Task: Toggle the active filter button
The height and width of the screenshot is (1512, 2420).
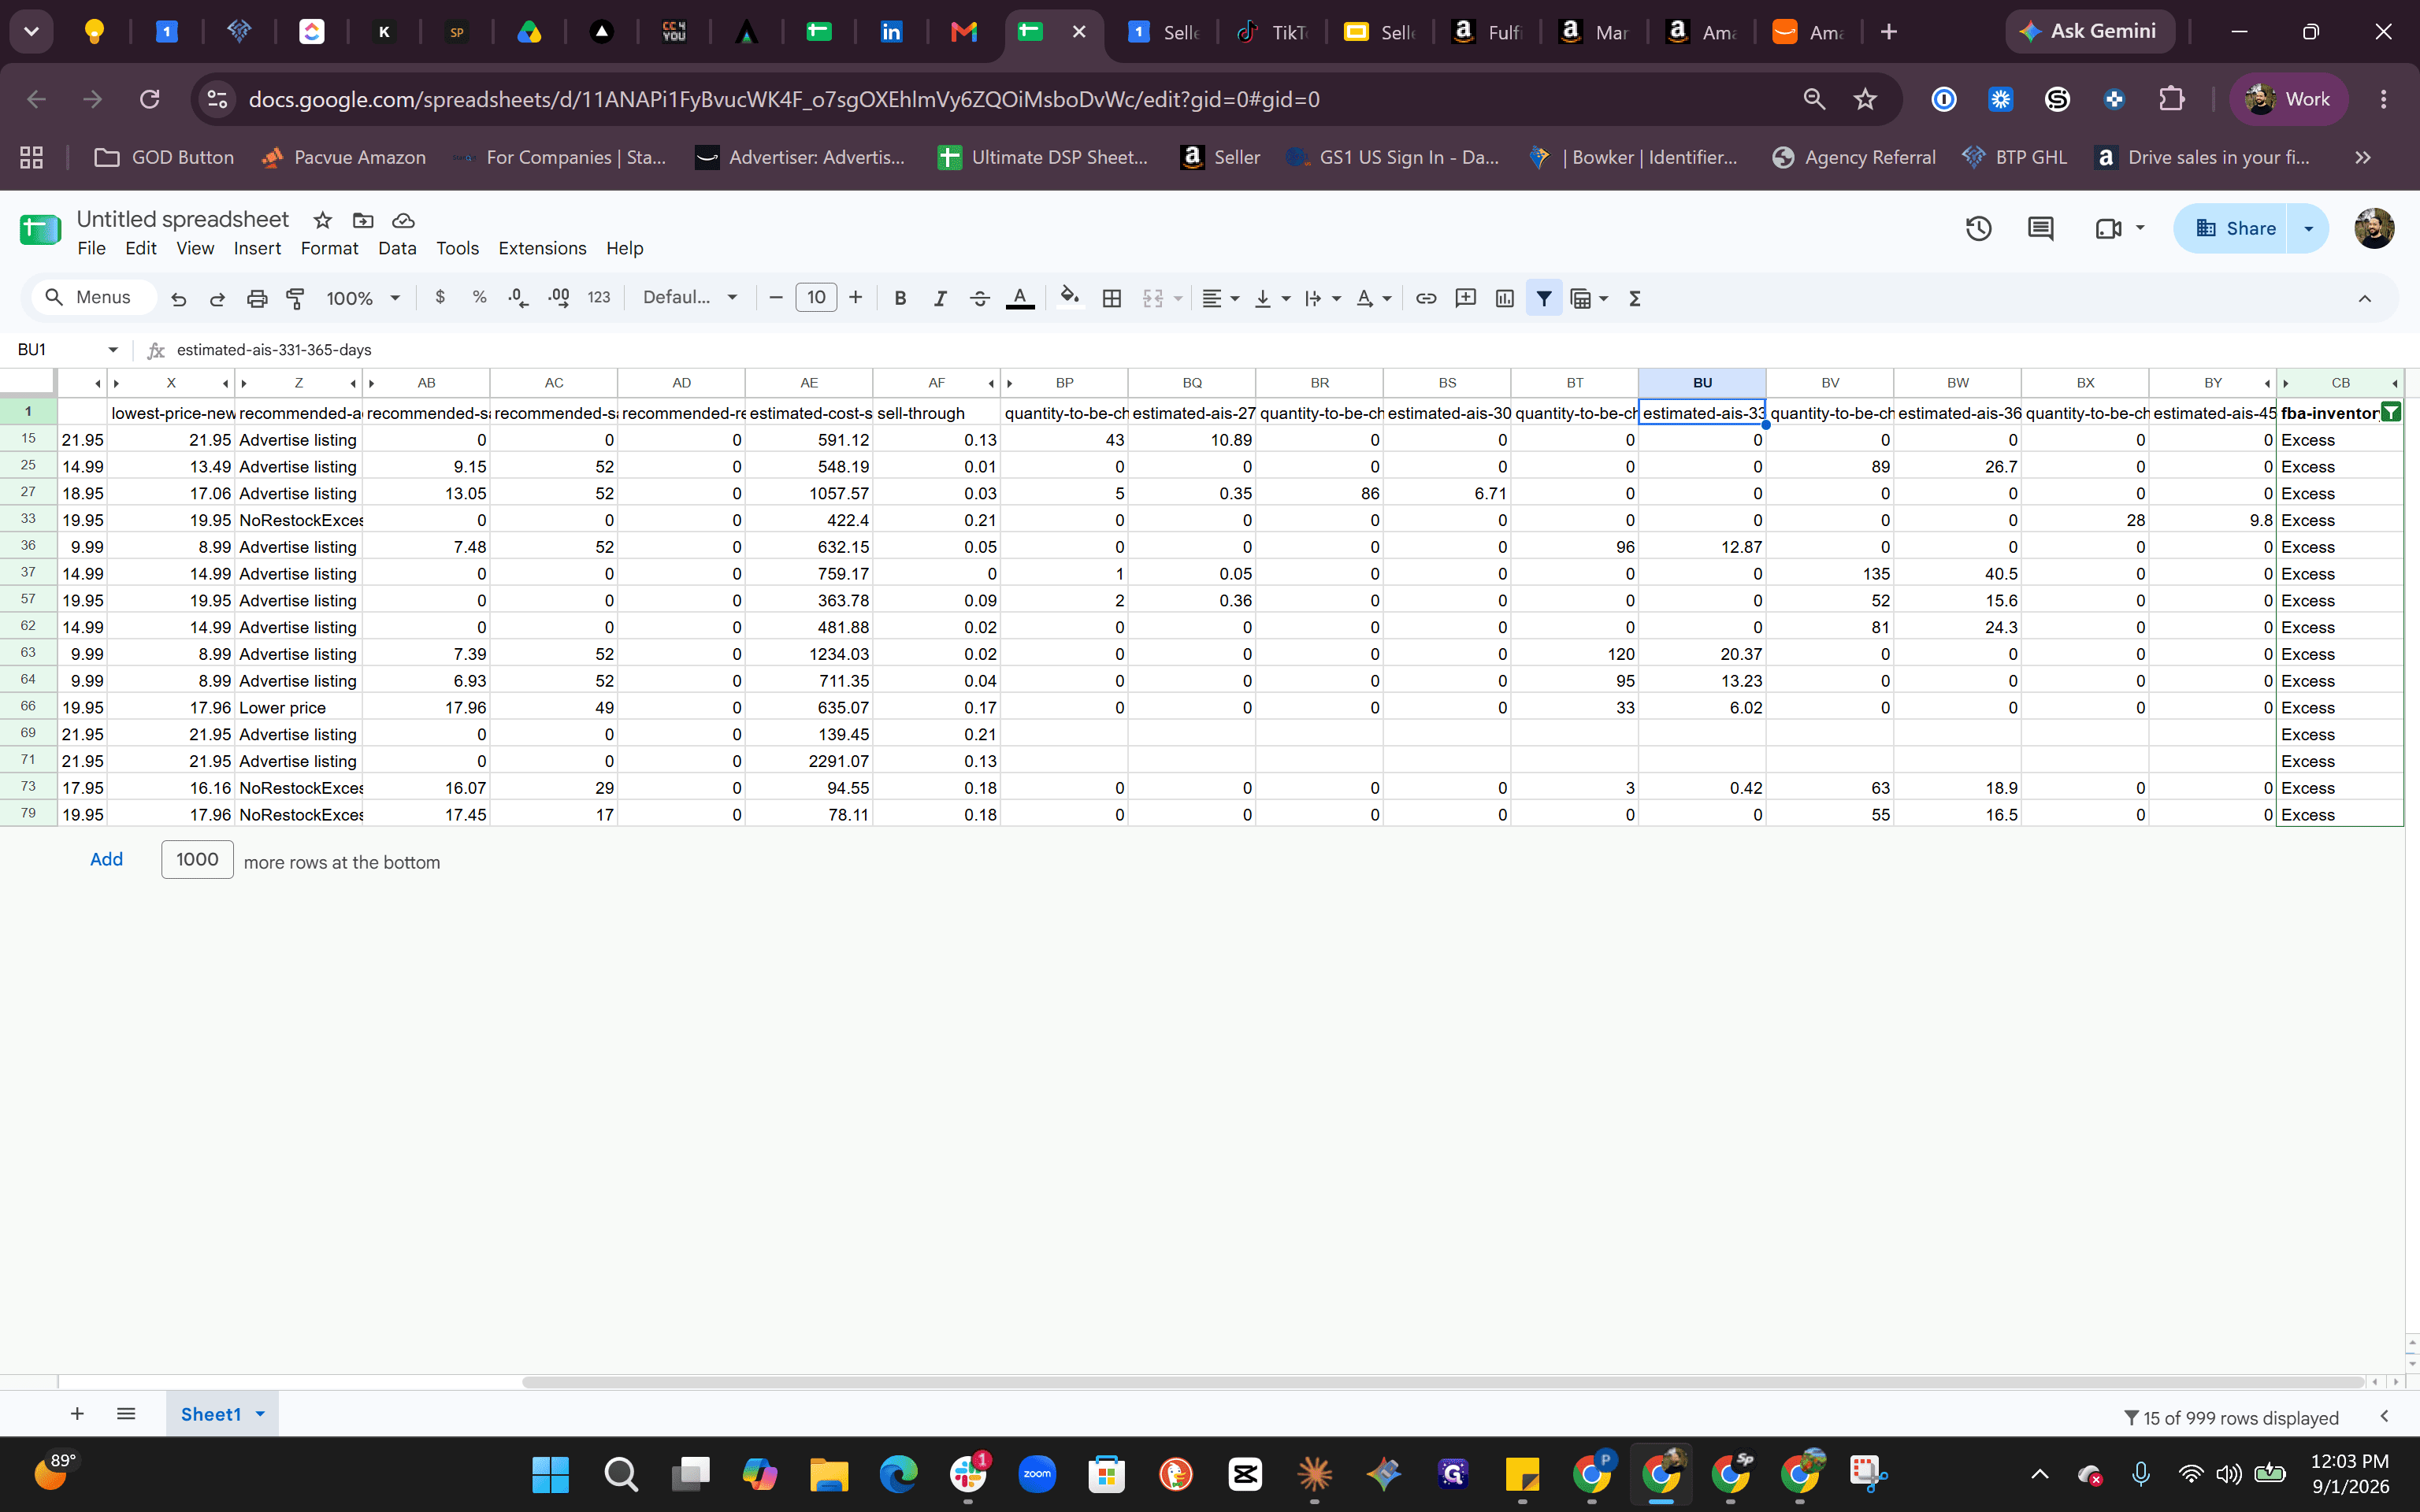Action: pyautogui.click(x=1544, y=298)
